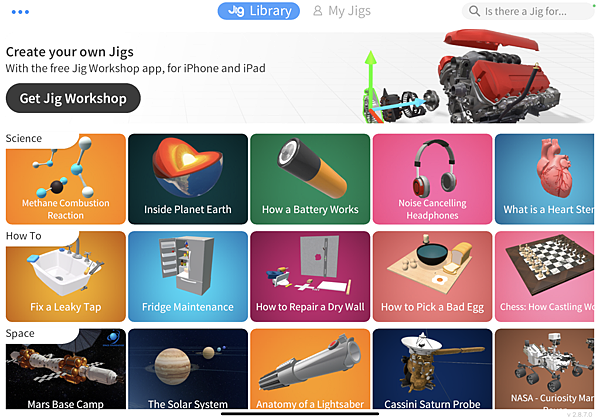Open the How to Pick a Bad Egg jig
This screenshot has height=419, width=600.
point(432,276)
